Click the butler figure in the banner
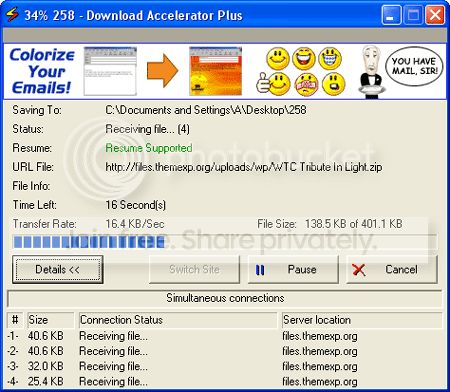Image resolution: width=450 pixels, height=392 pixels. pyautogui.click(x=371, y=72)
